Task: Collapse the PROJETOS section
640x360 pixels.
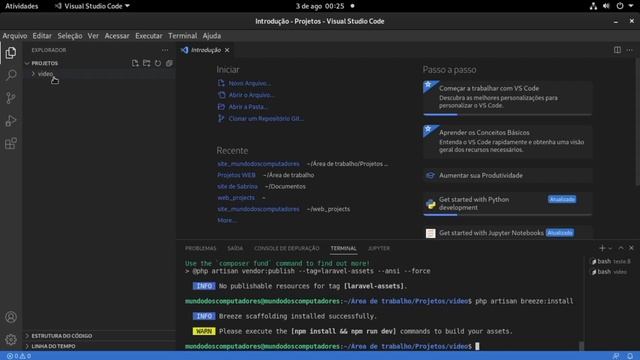Action: coord(44,63)
